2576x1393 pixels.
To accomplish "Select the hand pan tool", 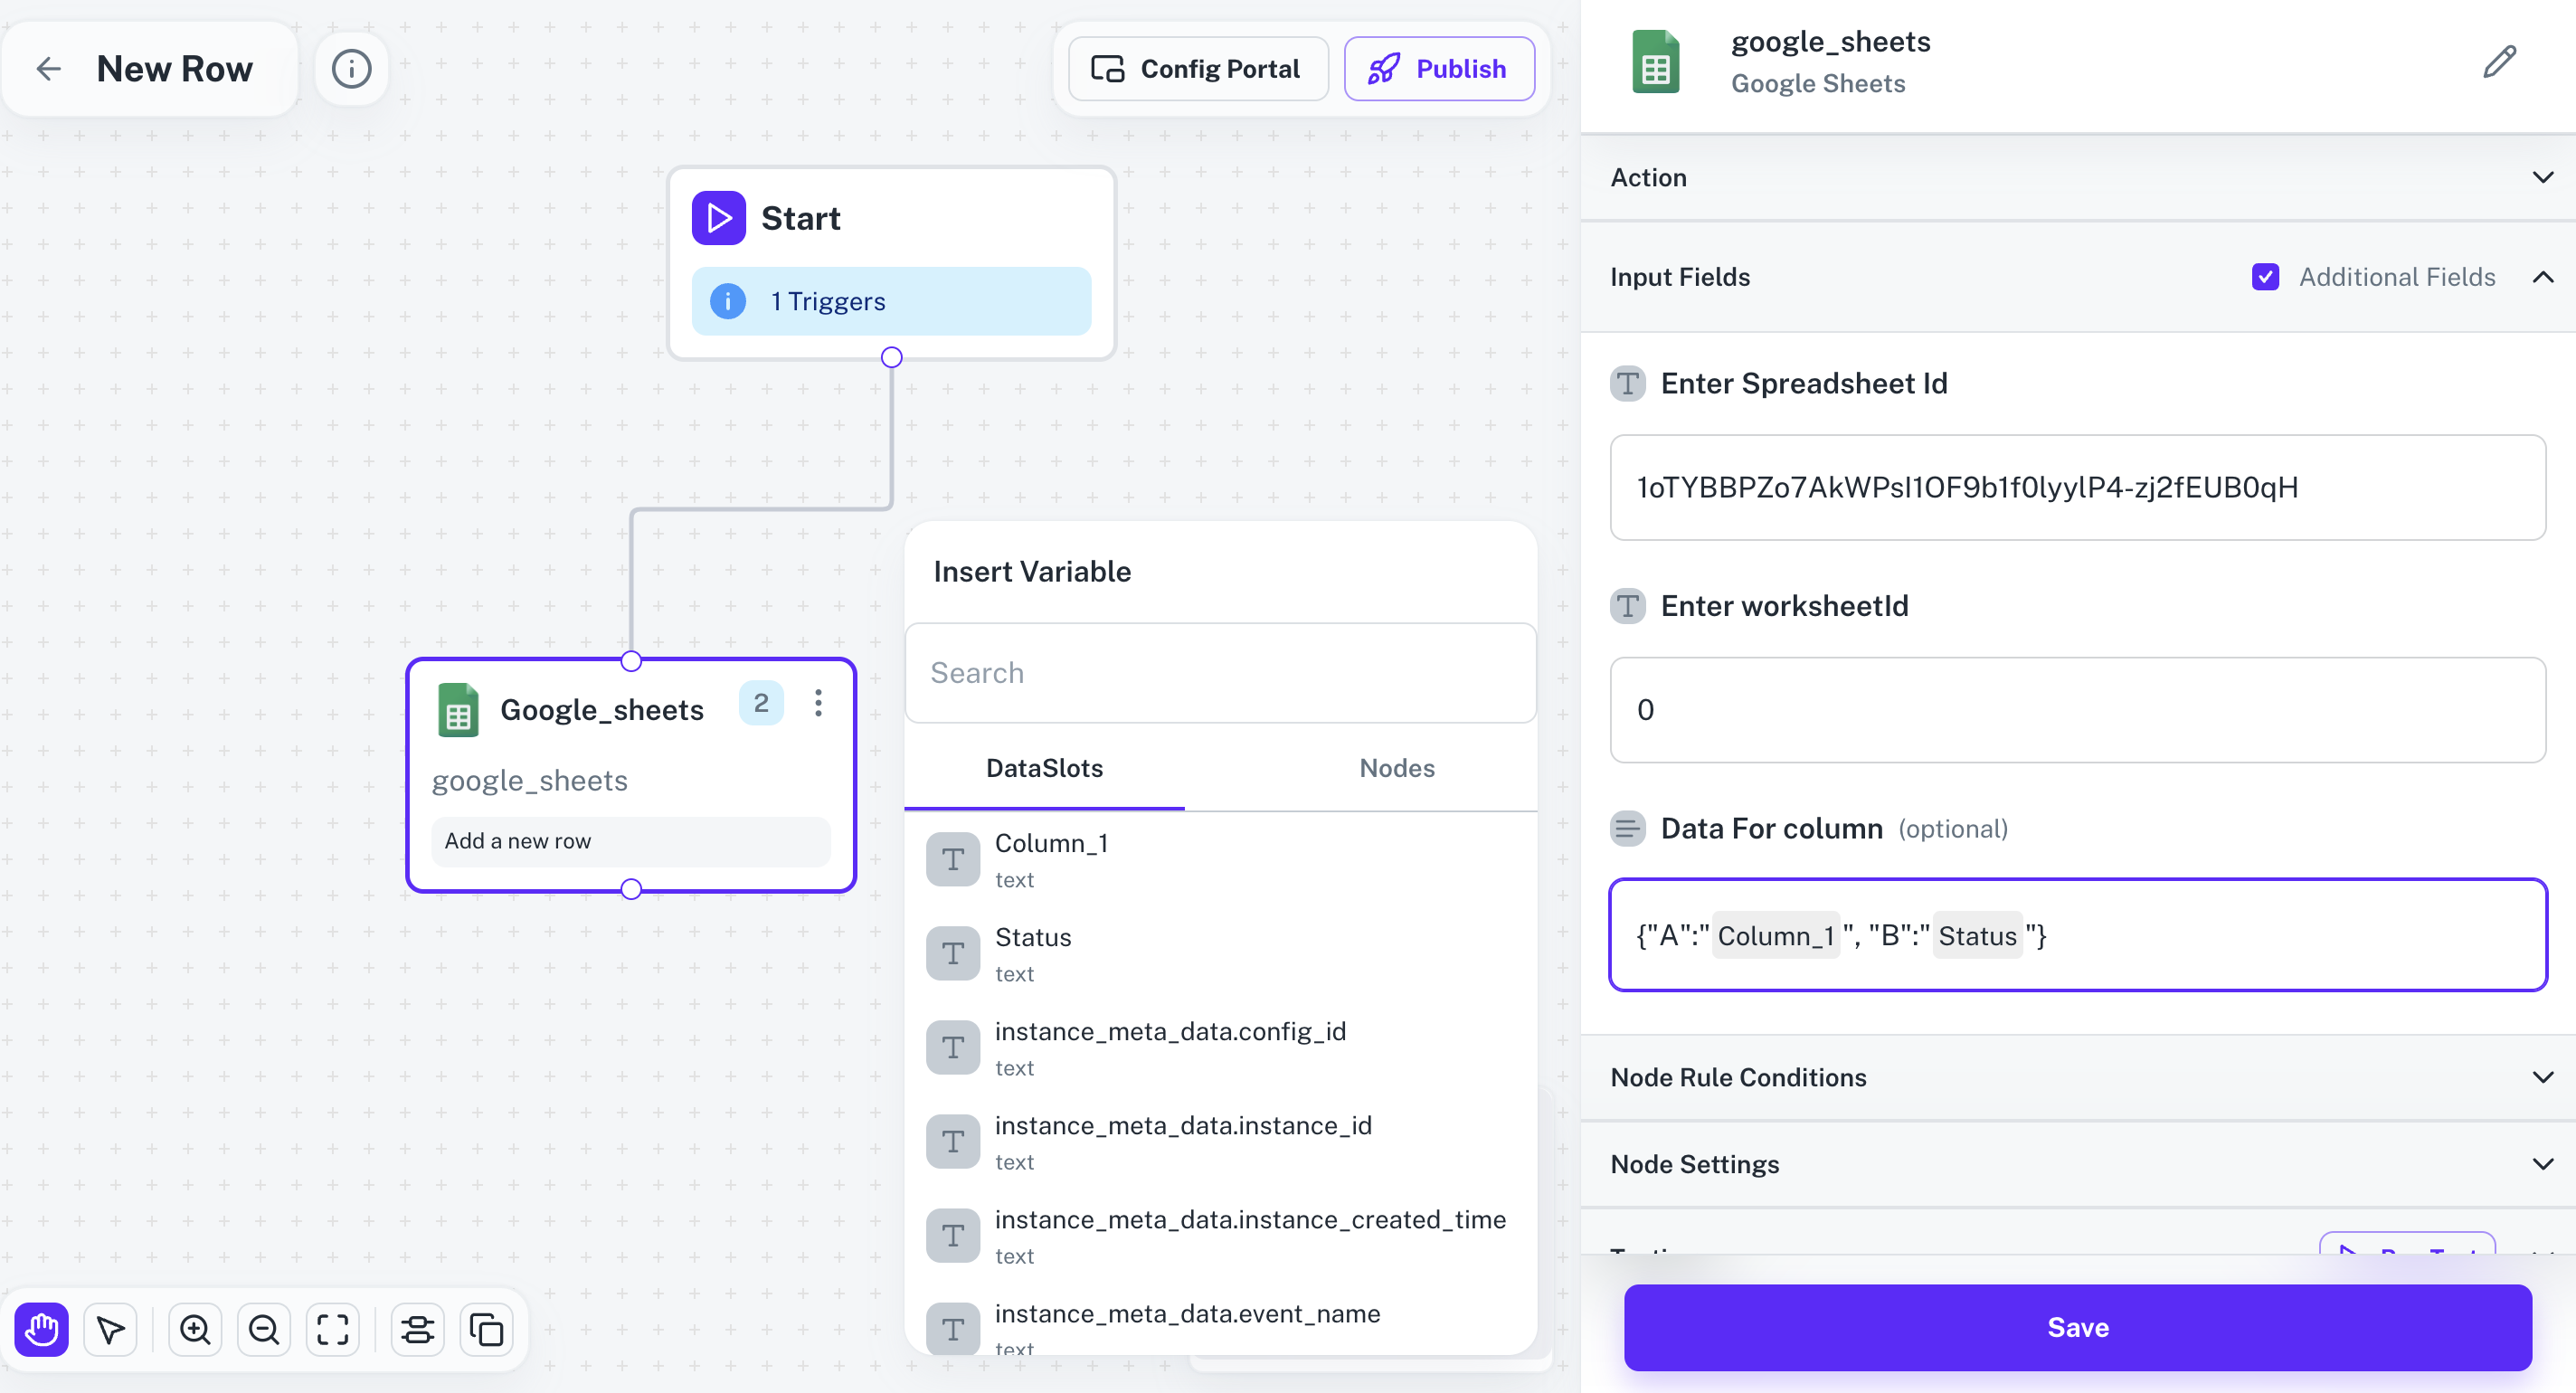I will (x=41, y=1330).
